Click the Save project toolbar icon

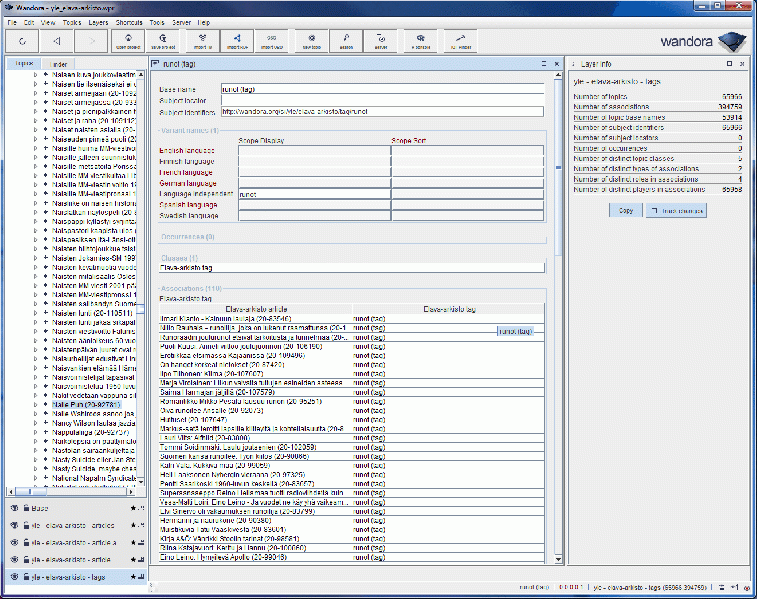click(164, 41)
